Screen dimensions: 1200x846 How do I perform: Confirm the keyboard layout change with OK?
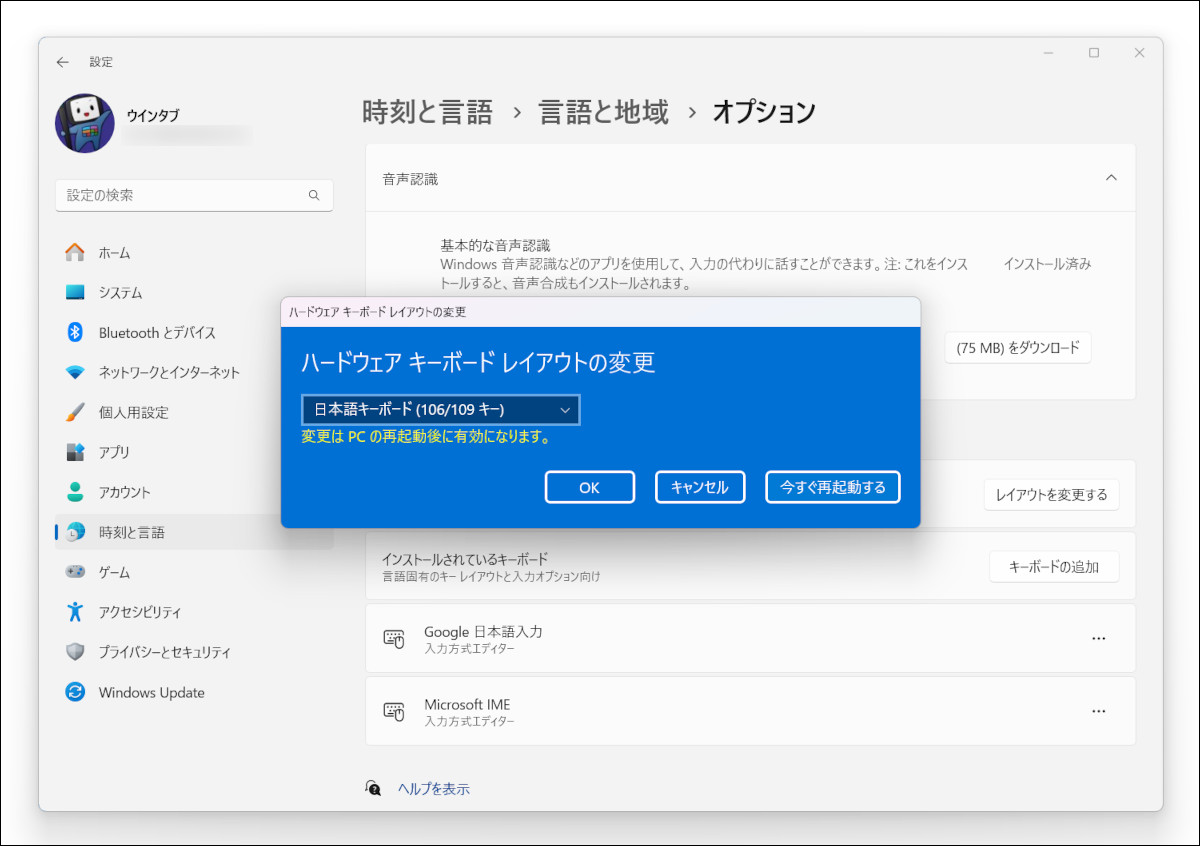[x=589, y=487]
